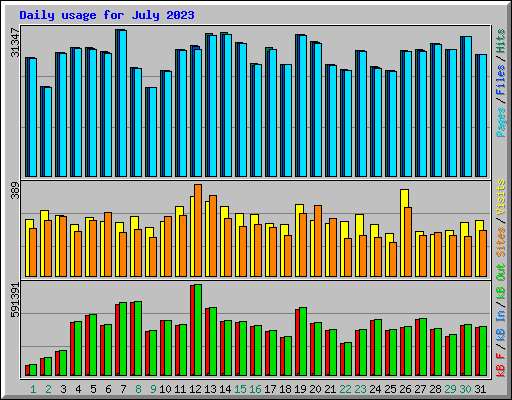The width and height of the screenshot is (512, 400).
Task: Click day label 20 on the x-axis
Action: [x=315, y=389]
